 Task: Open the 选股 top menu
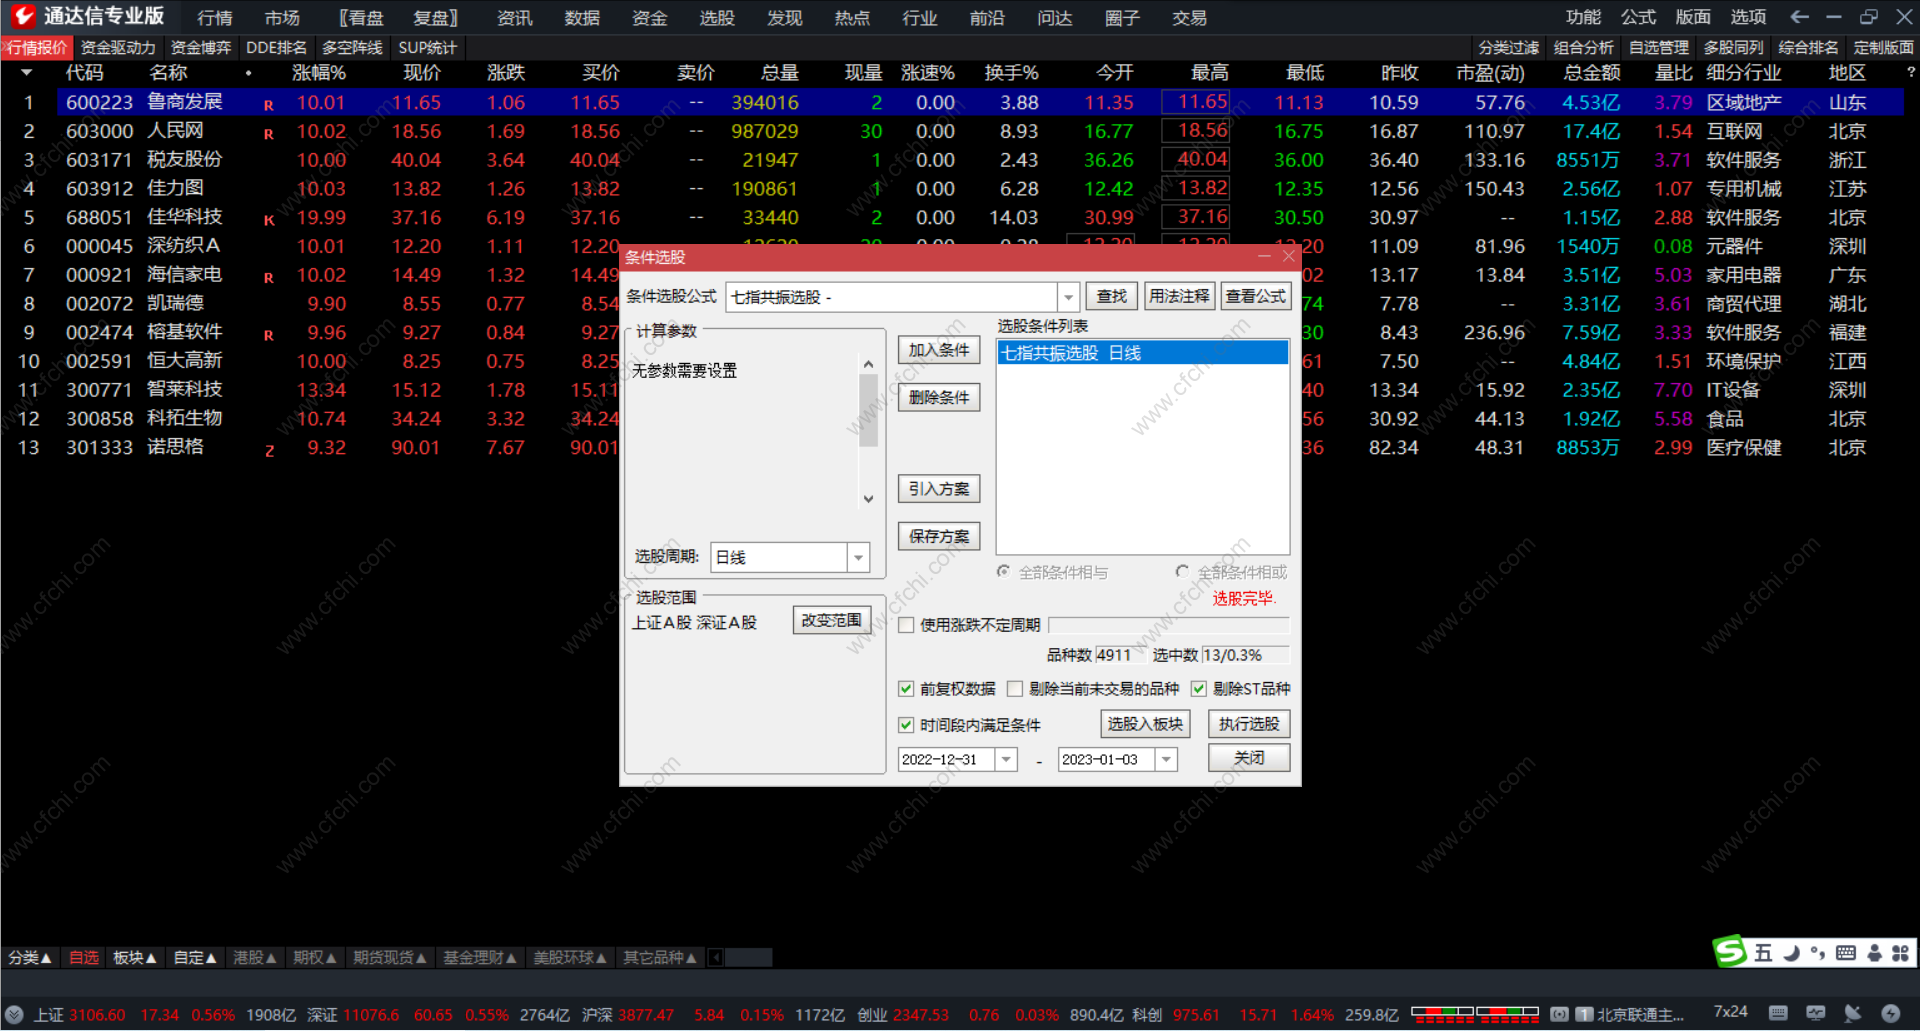717,18
